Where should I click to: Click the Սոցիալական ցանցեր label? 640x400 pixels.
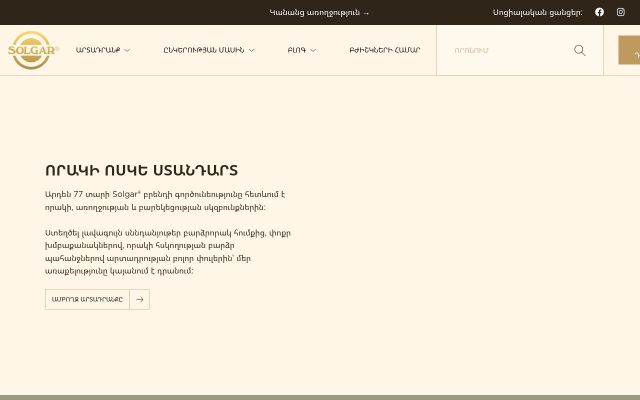538,12
